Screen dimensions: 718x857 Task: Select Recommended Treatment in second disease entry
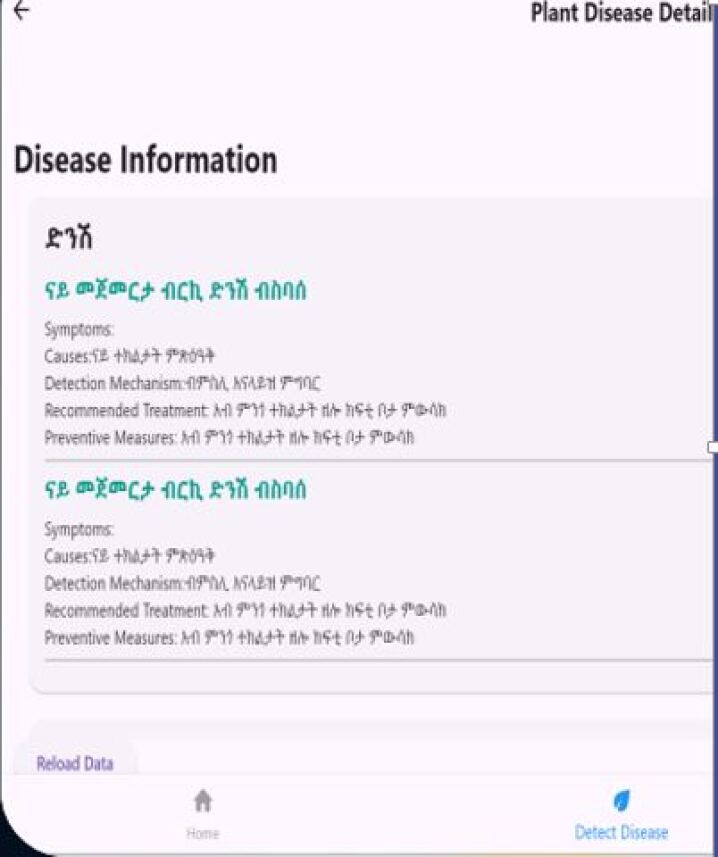click(x=245, y=610)
